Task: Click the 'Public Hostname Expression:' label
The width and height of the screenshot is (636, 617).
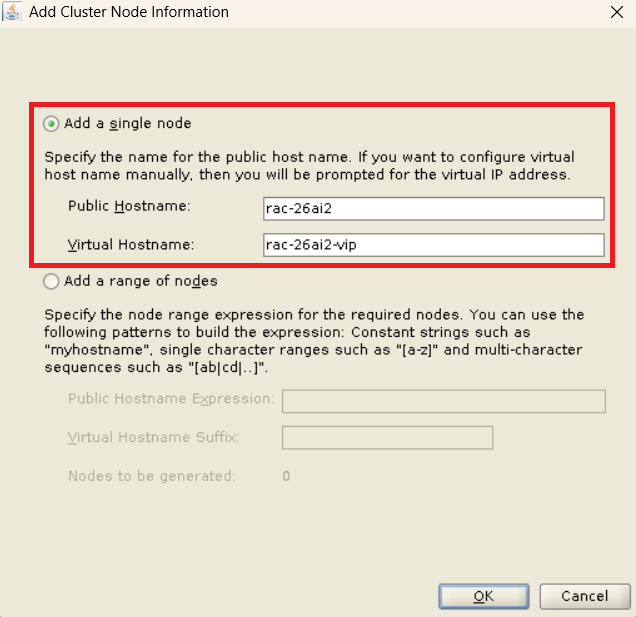Action: pyautogui.click(x=171, y=399)
